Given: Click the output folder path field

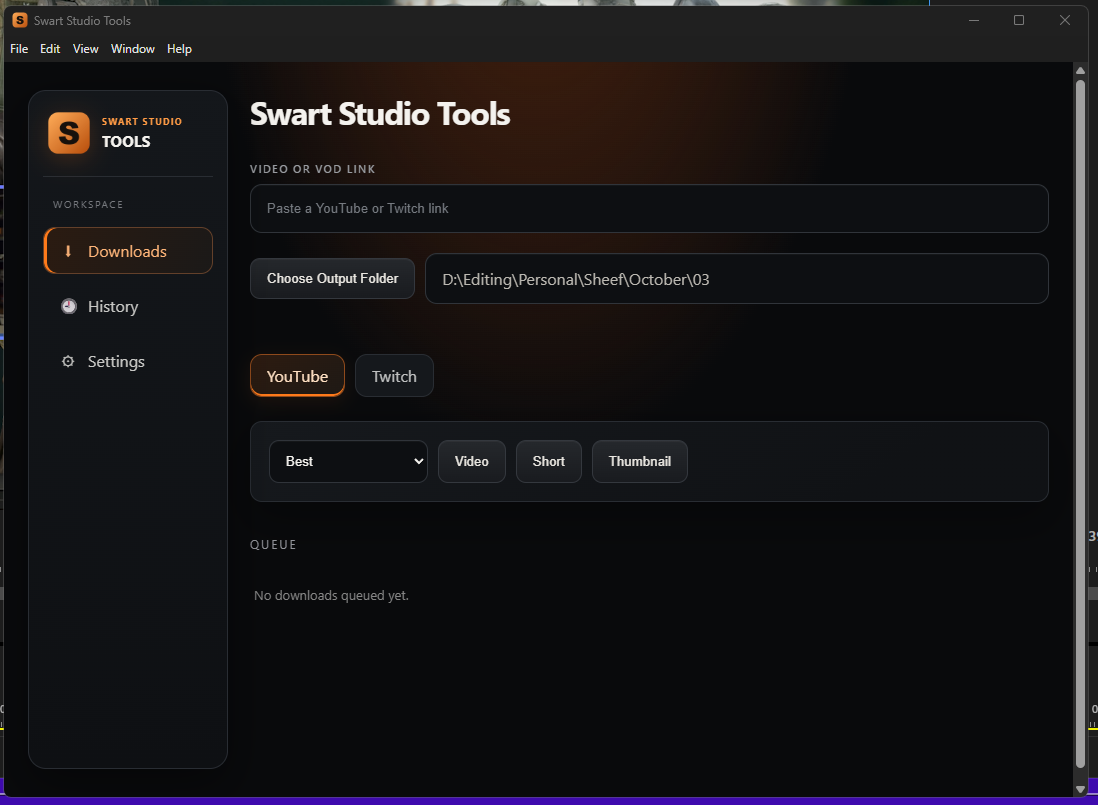Looking at the screenshot, I should point(737,279).
